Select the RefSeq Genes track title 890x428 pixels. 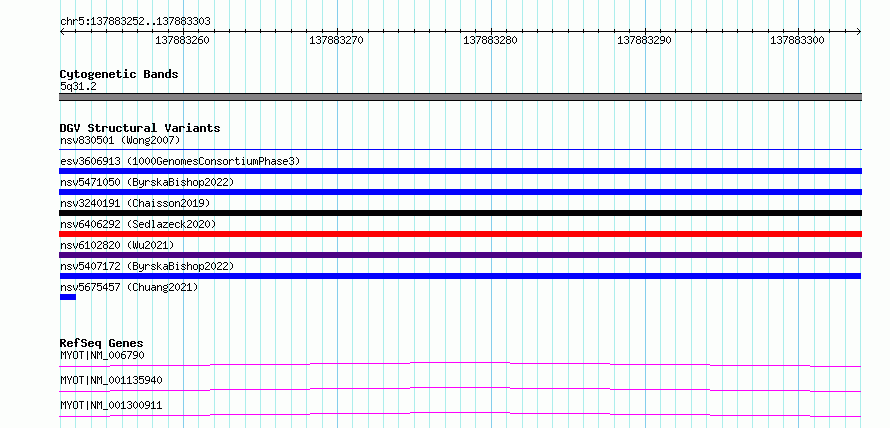(x=102, y=343)
